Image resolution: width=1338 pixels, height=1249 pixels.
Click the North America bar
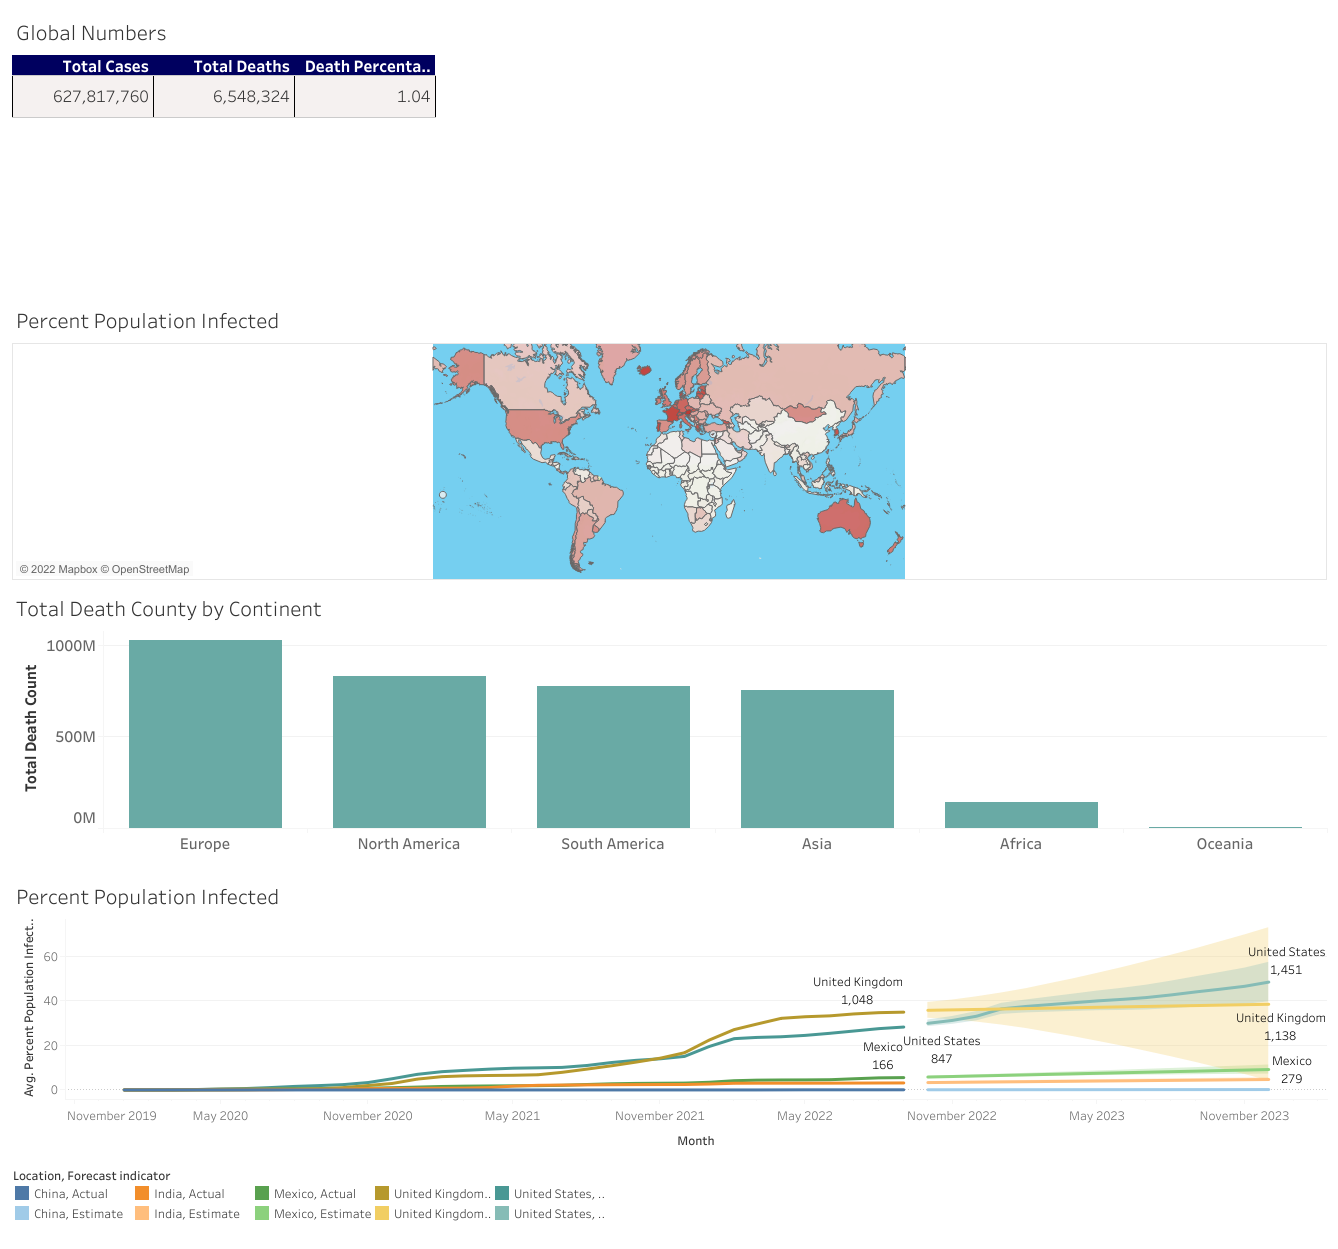point(409,751)
